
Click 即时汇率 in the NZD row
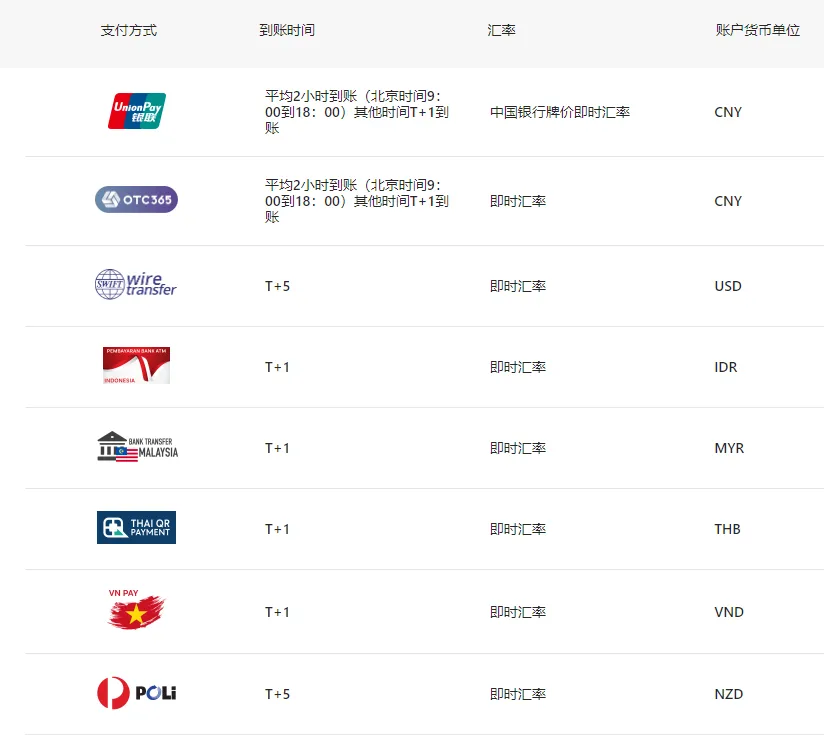[x=518, y=694]
